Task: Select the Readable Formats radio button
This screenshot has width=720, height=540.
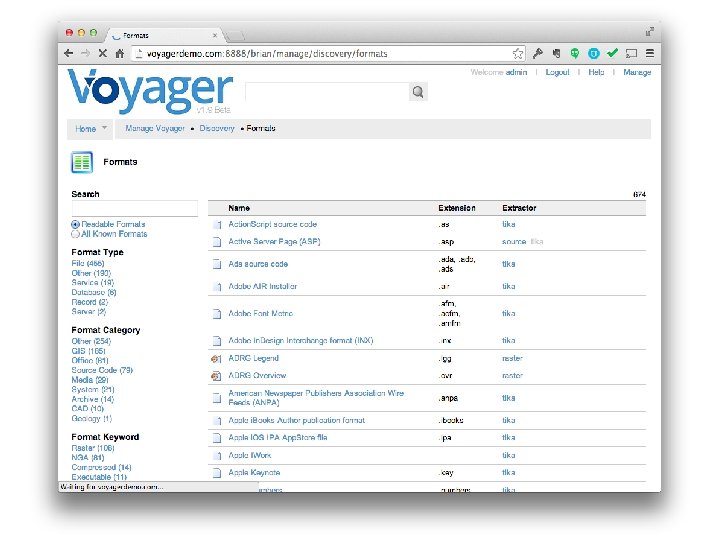Action: pos(75,225)
